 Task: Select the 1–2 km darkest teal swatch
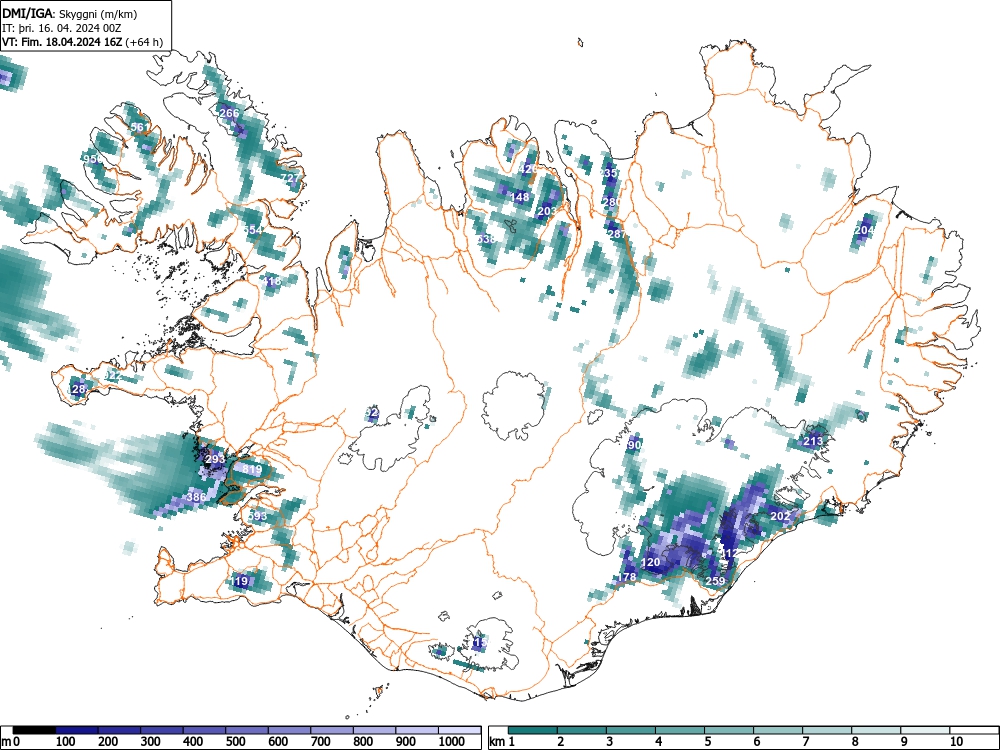pyautogui.click(x=533, y=730)
